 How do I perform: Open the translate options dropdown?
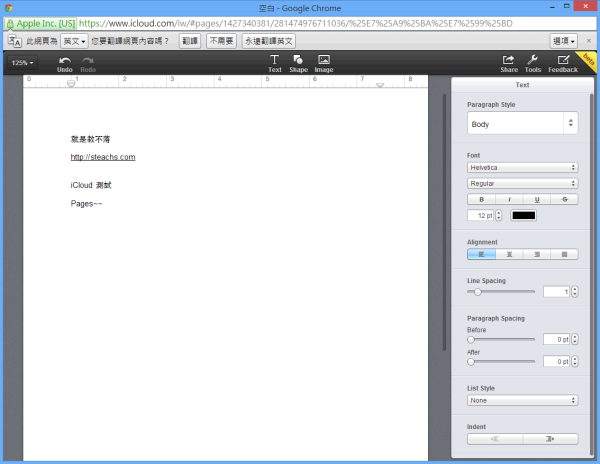pos(564,41)
